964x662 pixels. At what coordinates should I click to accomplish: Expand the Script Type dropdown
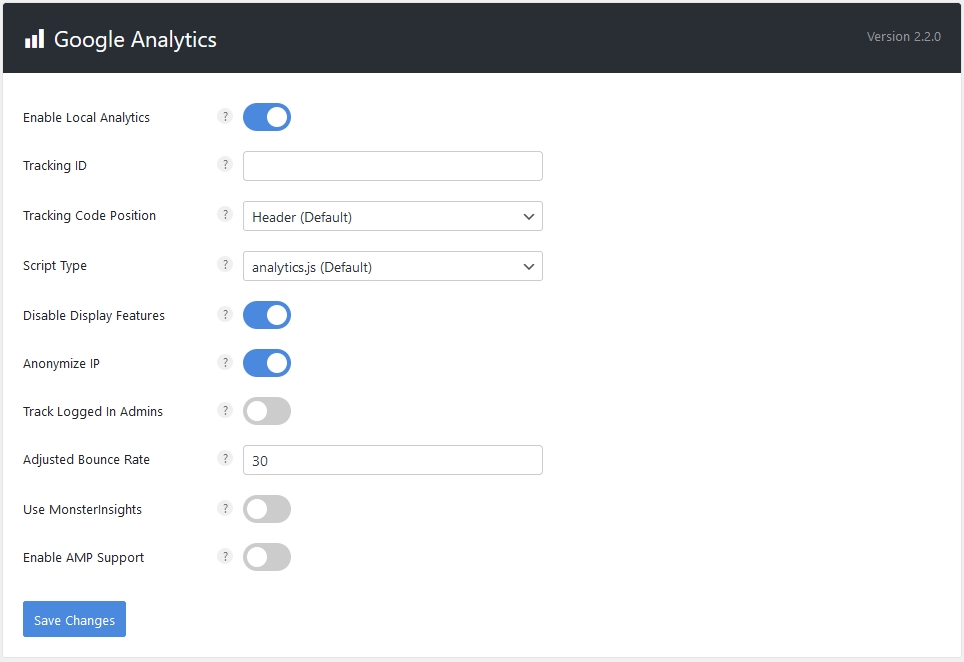(392, 266)
